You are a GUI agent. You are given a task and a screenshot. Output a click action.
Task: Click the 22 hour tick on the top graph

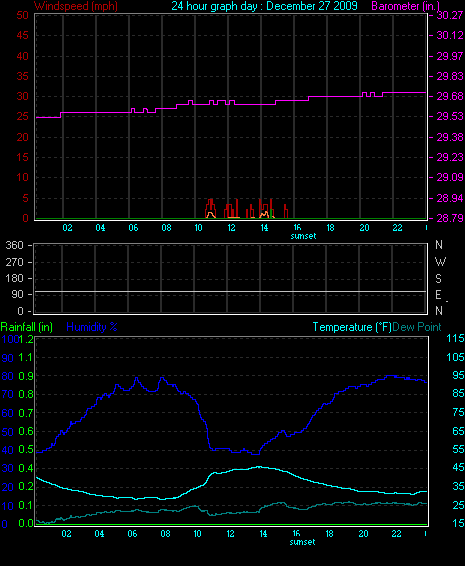[397, 228]
